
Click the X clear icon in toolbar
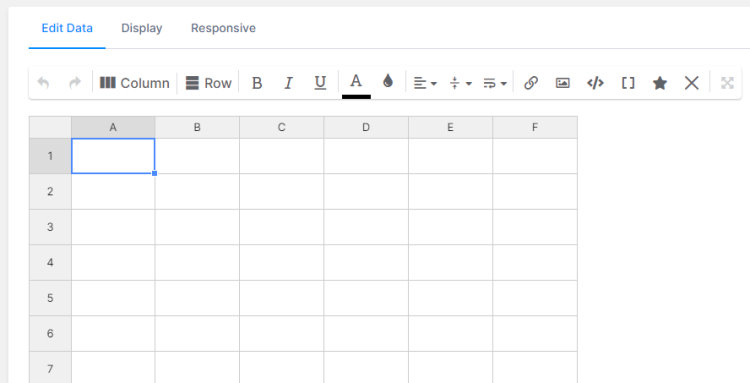pyautogui.click(x=692, y=83)
